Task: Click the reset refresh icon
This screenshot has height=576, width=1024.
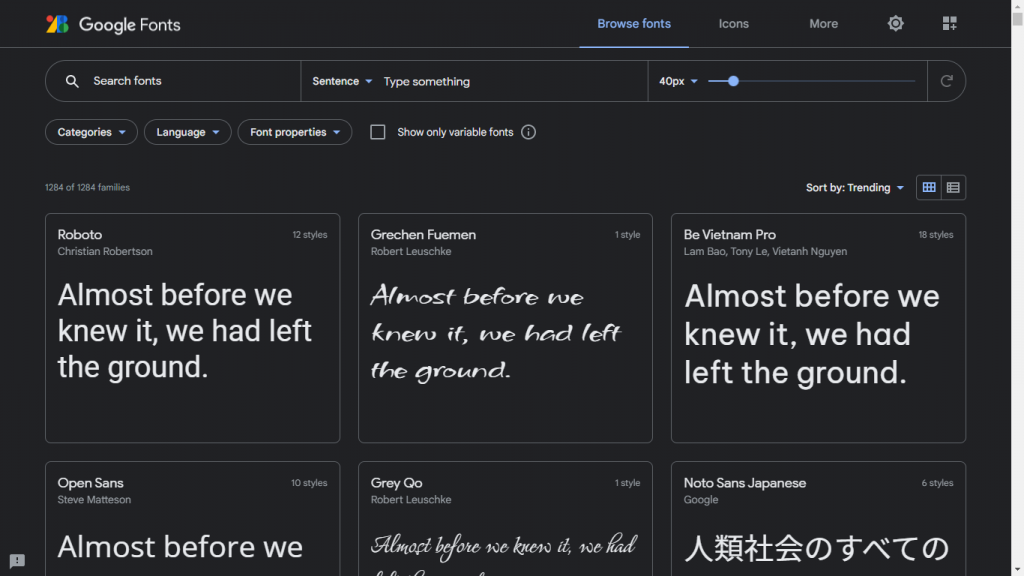Action: [946, 81]
